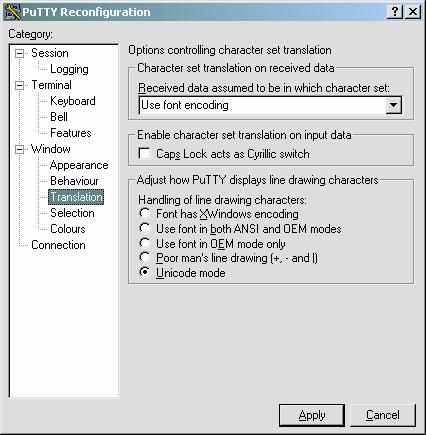The width and height of the screenshot is (426, 435).
Task: Open the Logging category
Action: point(69,69)
